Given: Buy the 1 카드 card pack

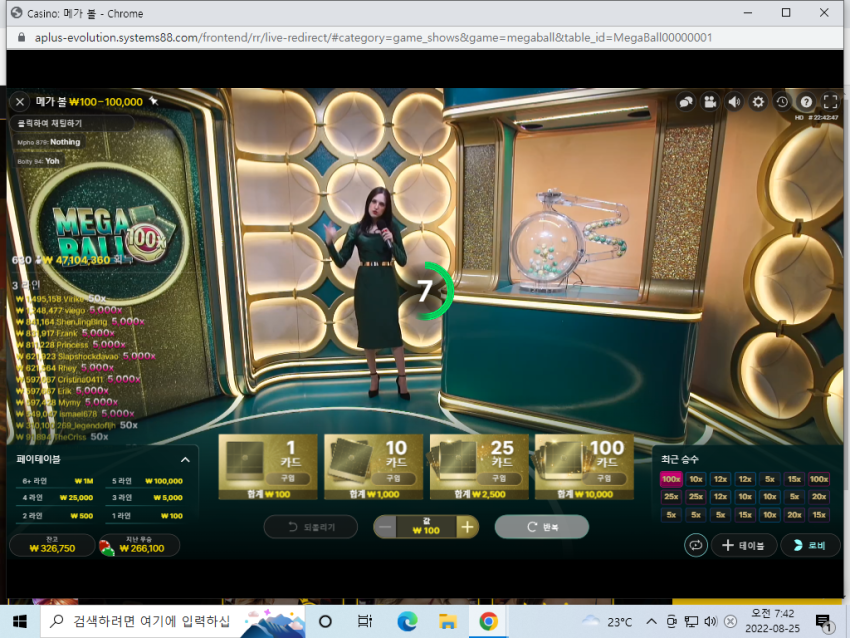Looking at the screenshot, I should click(268, 466).
